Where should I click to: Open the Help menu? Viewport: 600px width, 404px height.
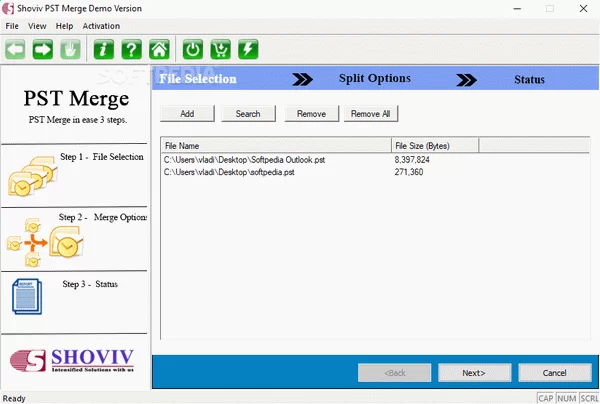coord(64,26)
